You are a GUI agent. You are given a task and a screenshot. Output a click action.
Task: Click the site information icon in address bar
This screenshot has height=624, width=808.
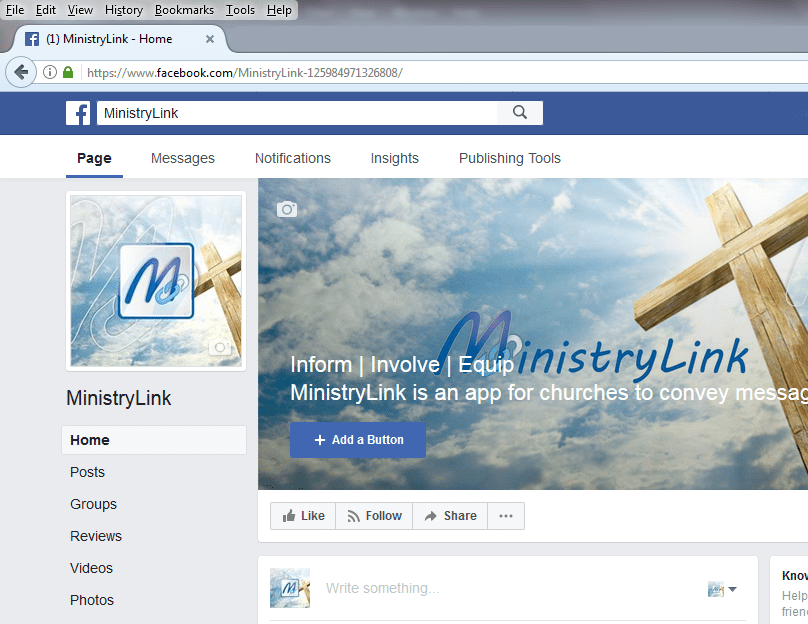pos(50,72)
